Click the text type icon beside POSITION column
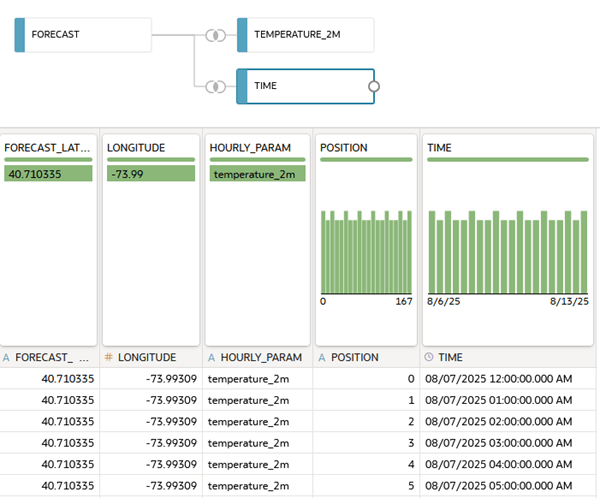This screenshot has width=600, height=498. pos(322,358)
